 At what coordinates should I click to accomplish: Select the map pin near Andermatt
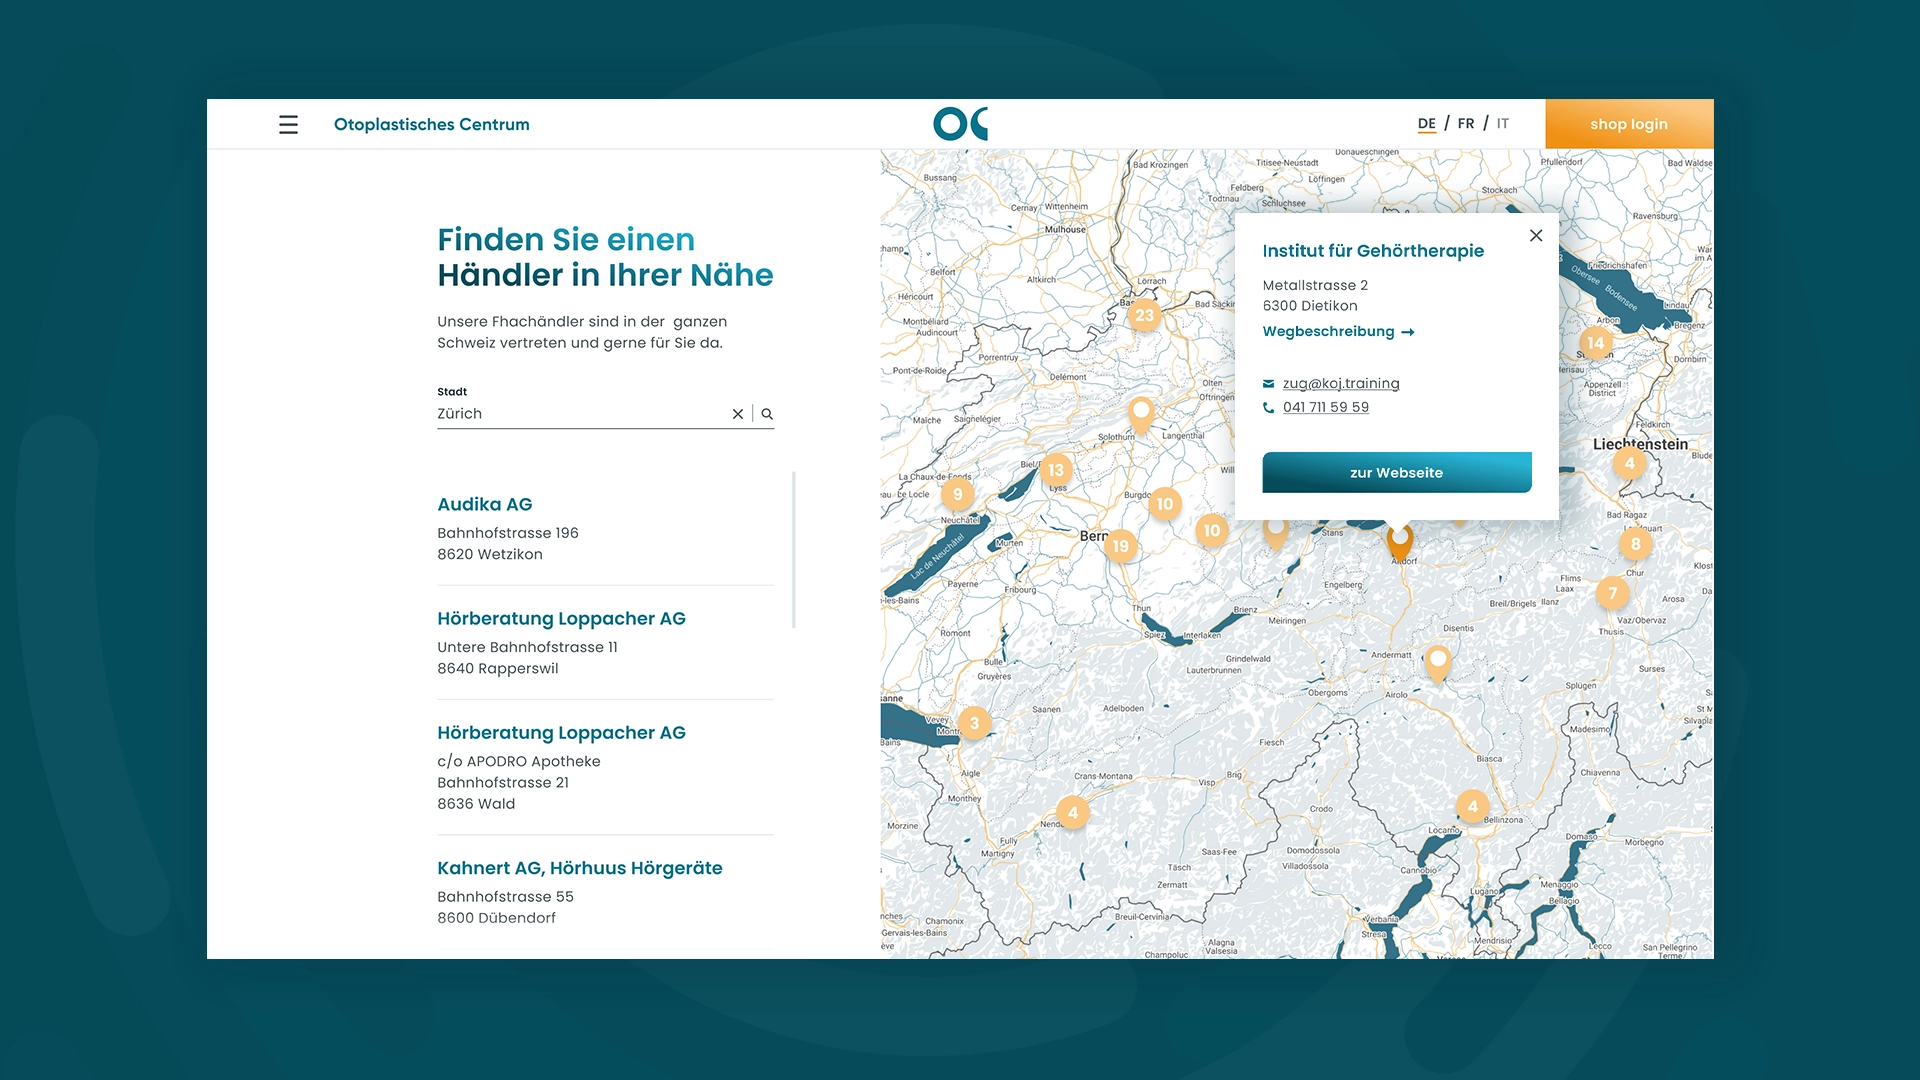(1438, 659)
